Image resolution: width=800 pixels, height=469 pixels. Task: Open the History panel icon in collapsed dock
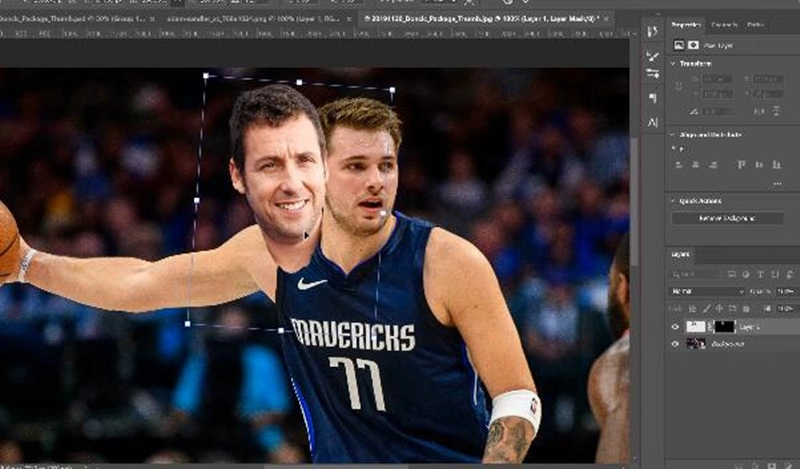[652, 32]
